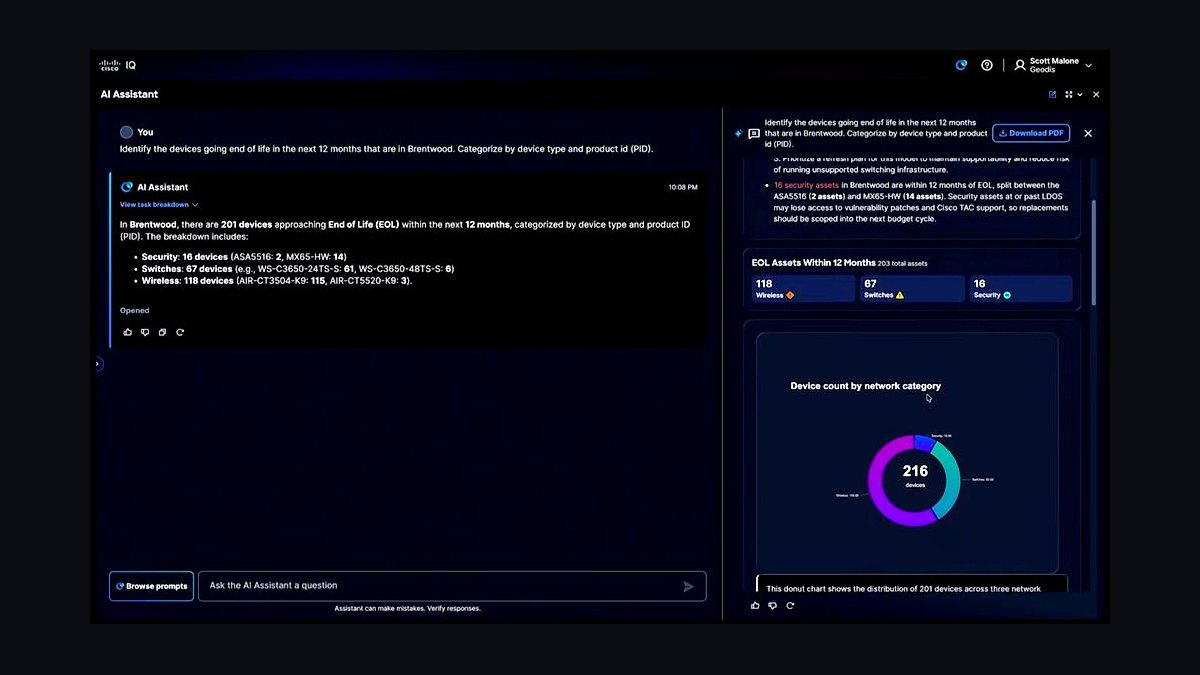
Task: Focus the 'Ask the AI Assistant a question' field
Action: click(x=452, y=586)
